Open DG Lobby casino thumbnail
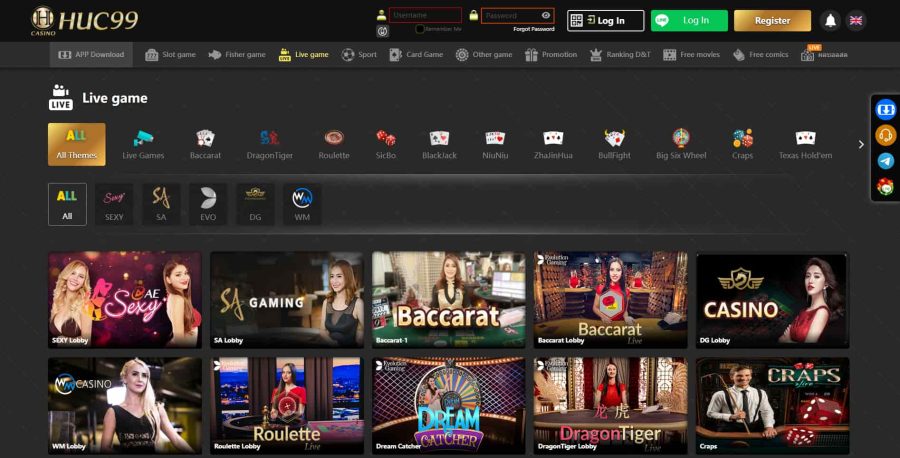The image size is (900, 458). [x=773, y=300]
